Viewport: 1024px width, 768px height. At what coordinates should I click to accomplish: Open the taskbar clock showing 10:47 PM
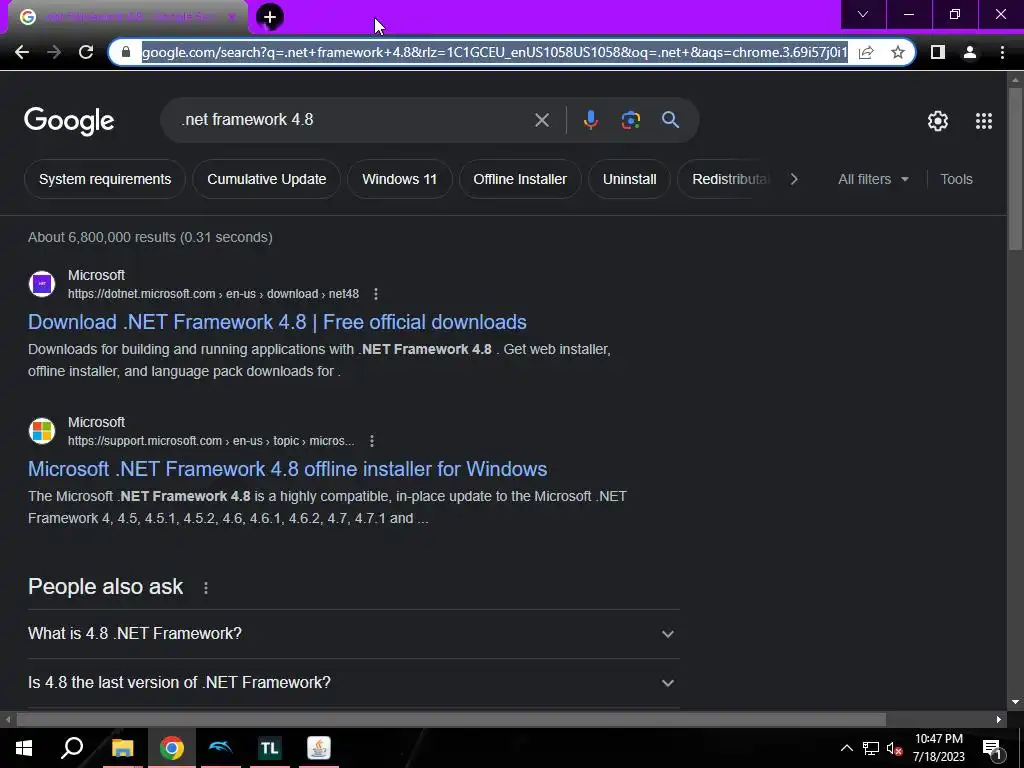[x=938, y=748]
